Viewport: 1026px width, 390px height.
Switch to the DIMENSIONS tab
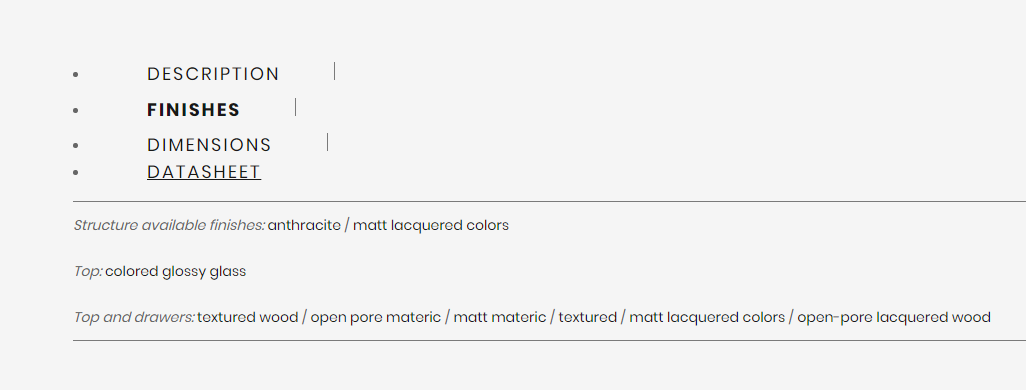[209, 145]
